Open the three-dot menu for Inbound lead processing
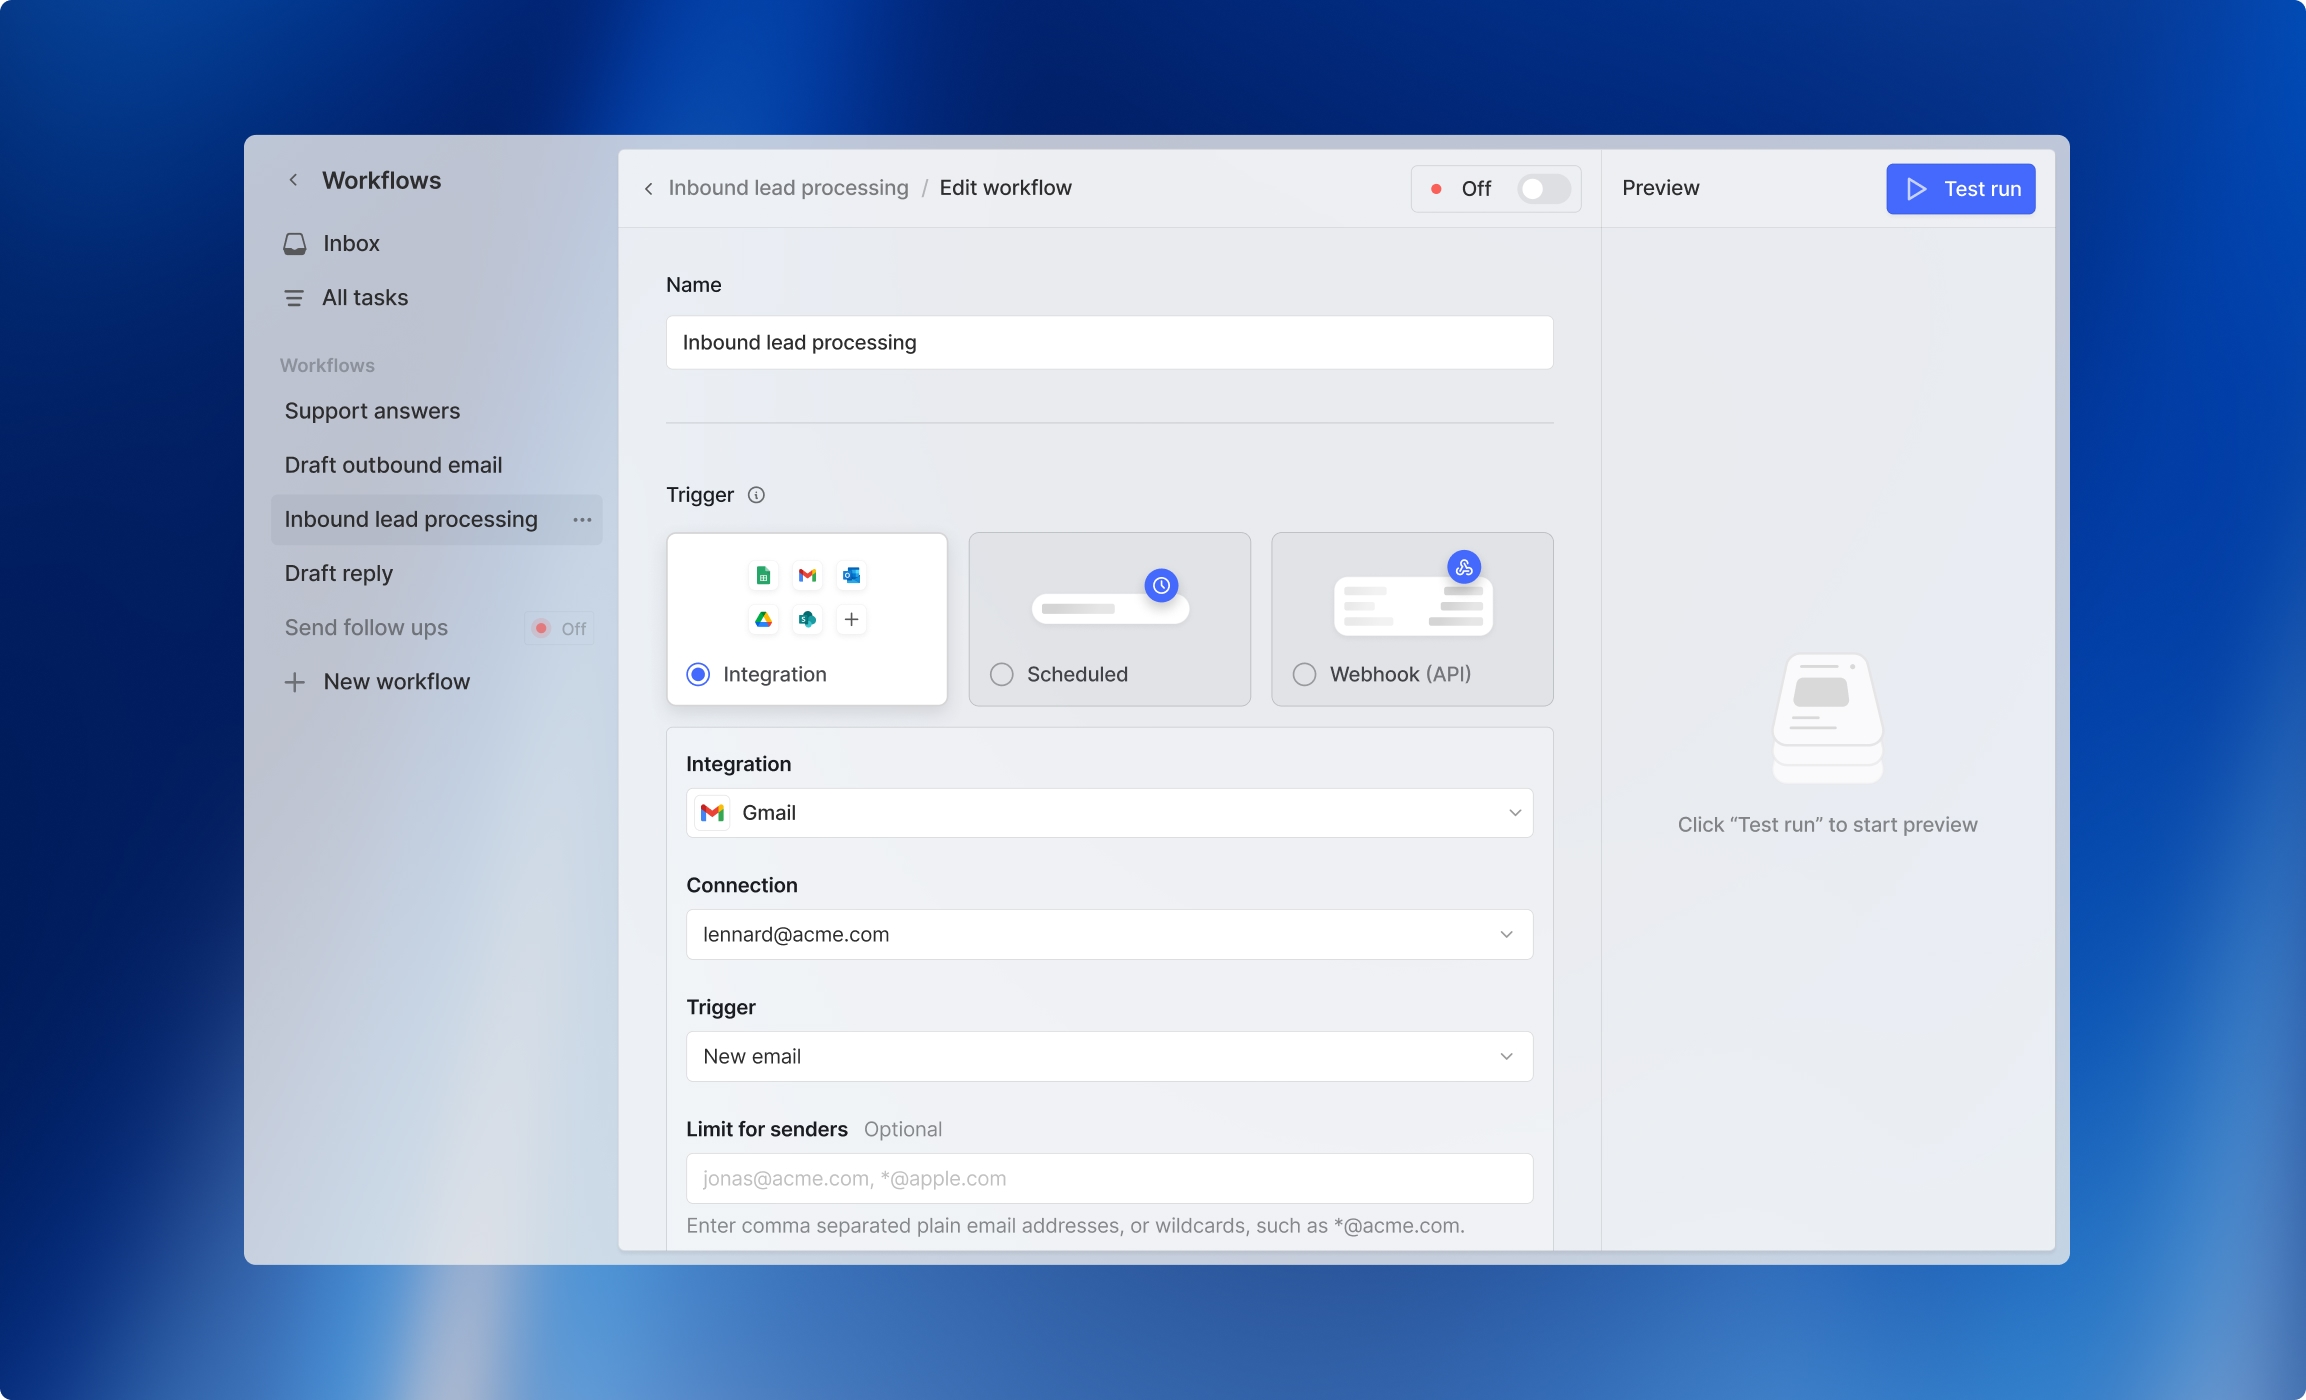Viewport: 2306px width, 1400px height. [582, 520]
